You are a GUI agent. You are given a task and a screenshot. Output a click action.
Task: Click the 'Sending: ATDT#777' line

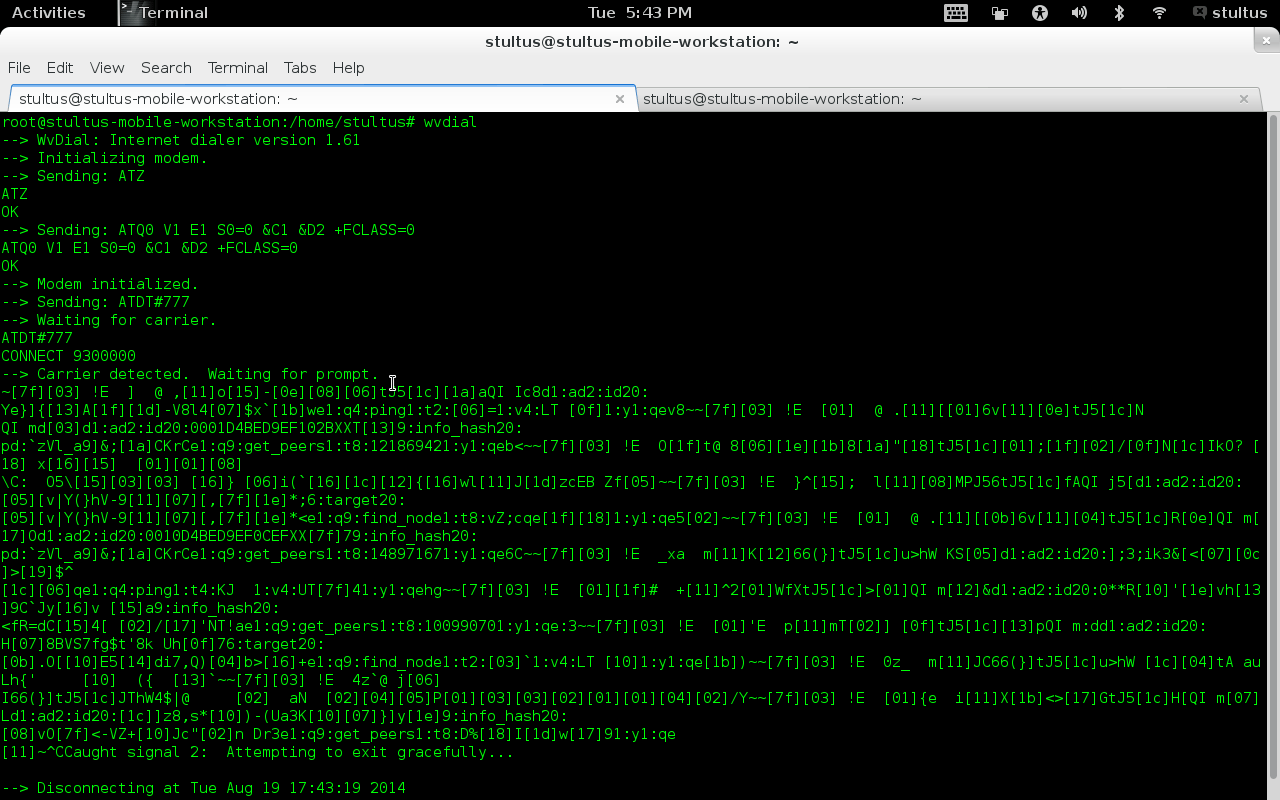95,302
